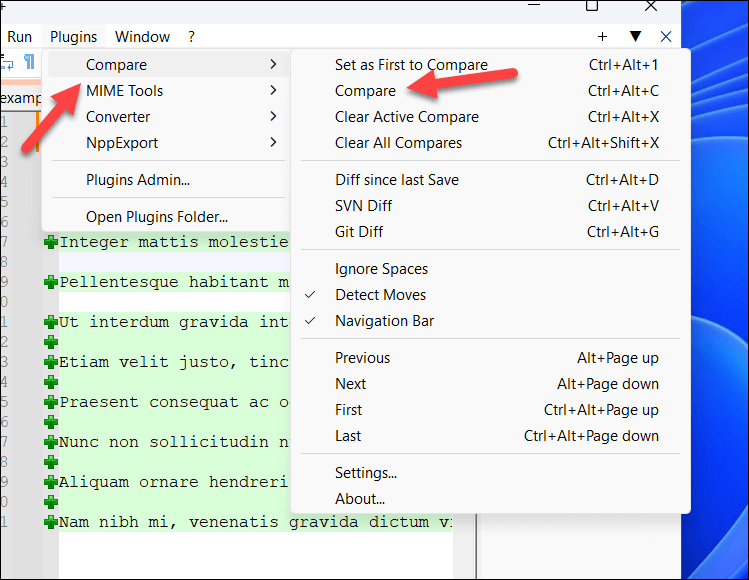Click the green plus marker beside 'Nam nibh mi'
Image resolution: width=749 pixels, height=580 pixels.
[x=50, y=522]
